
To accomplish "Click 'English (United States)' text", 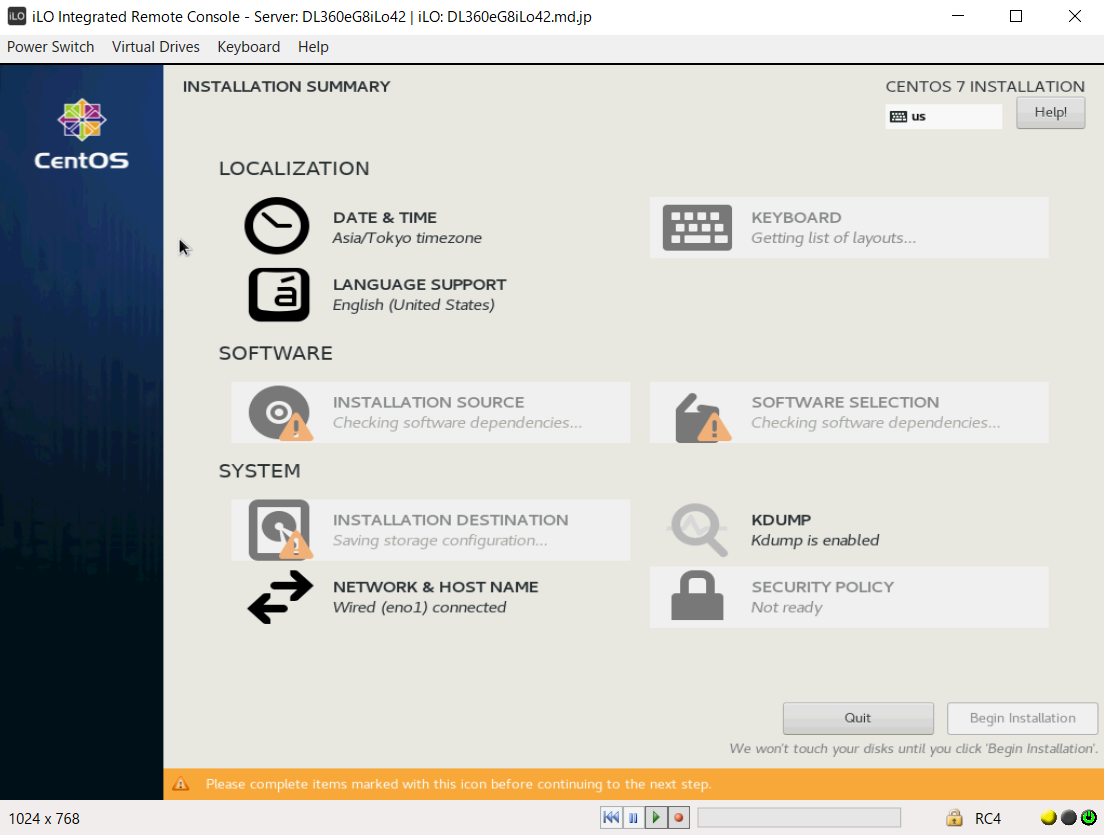I will click(414, 305).
